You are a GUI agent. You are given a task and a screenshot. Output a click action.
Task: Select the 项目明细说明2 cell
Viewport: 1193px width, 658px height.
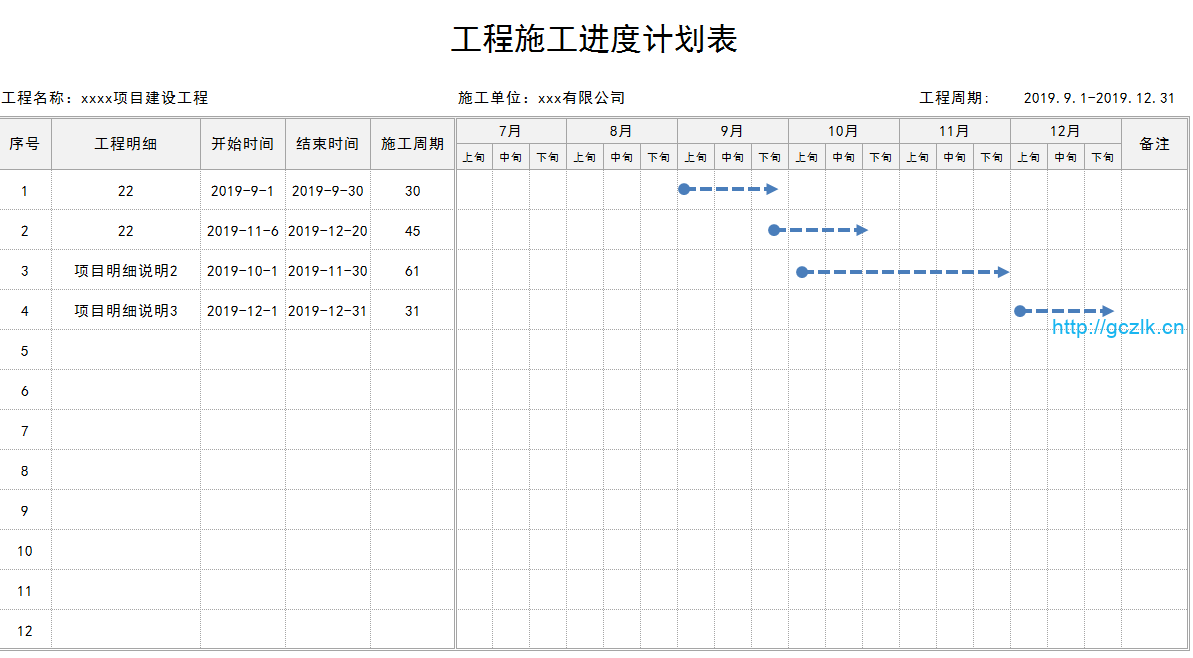pyautogui.click(x=125, y=271)
